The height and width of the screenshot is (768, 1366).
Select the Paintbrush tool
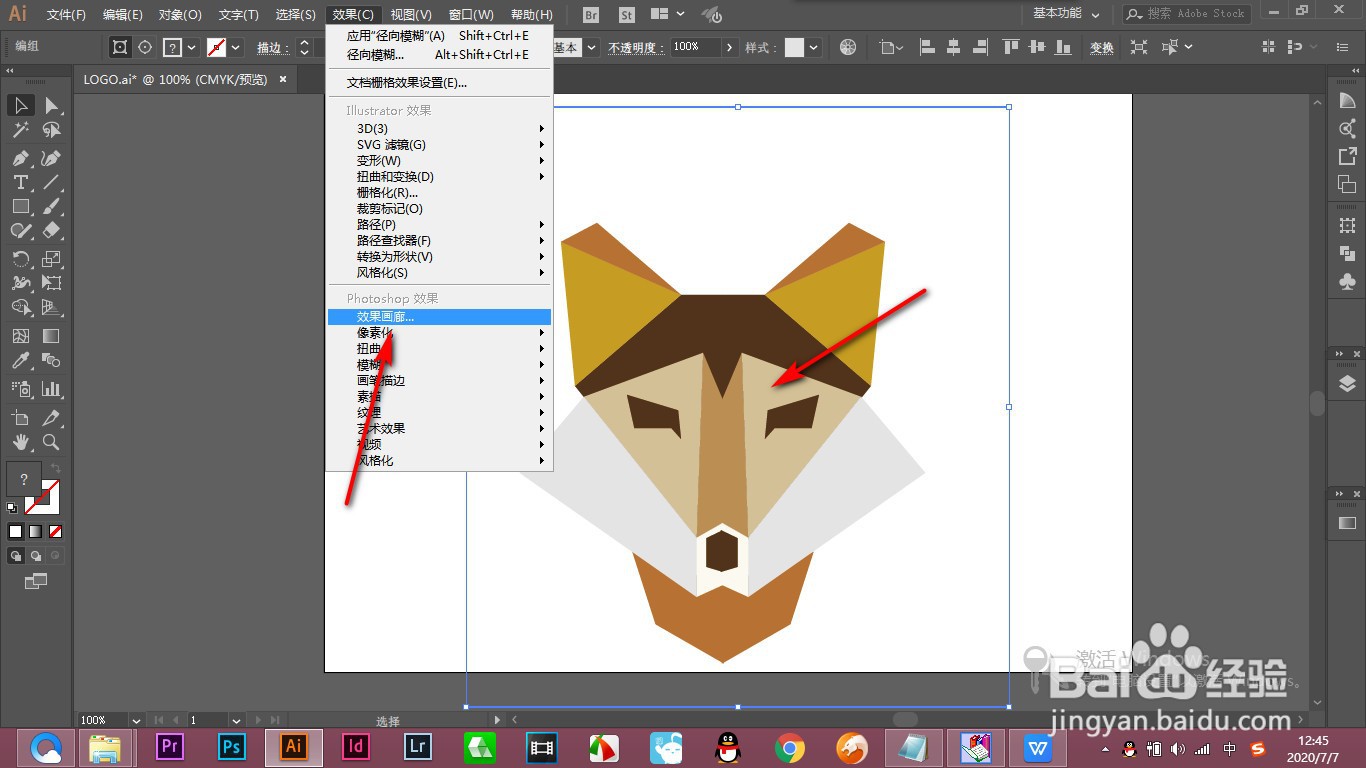(x=52, y=206)
